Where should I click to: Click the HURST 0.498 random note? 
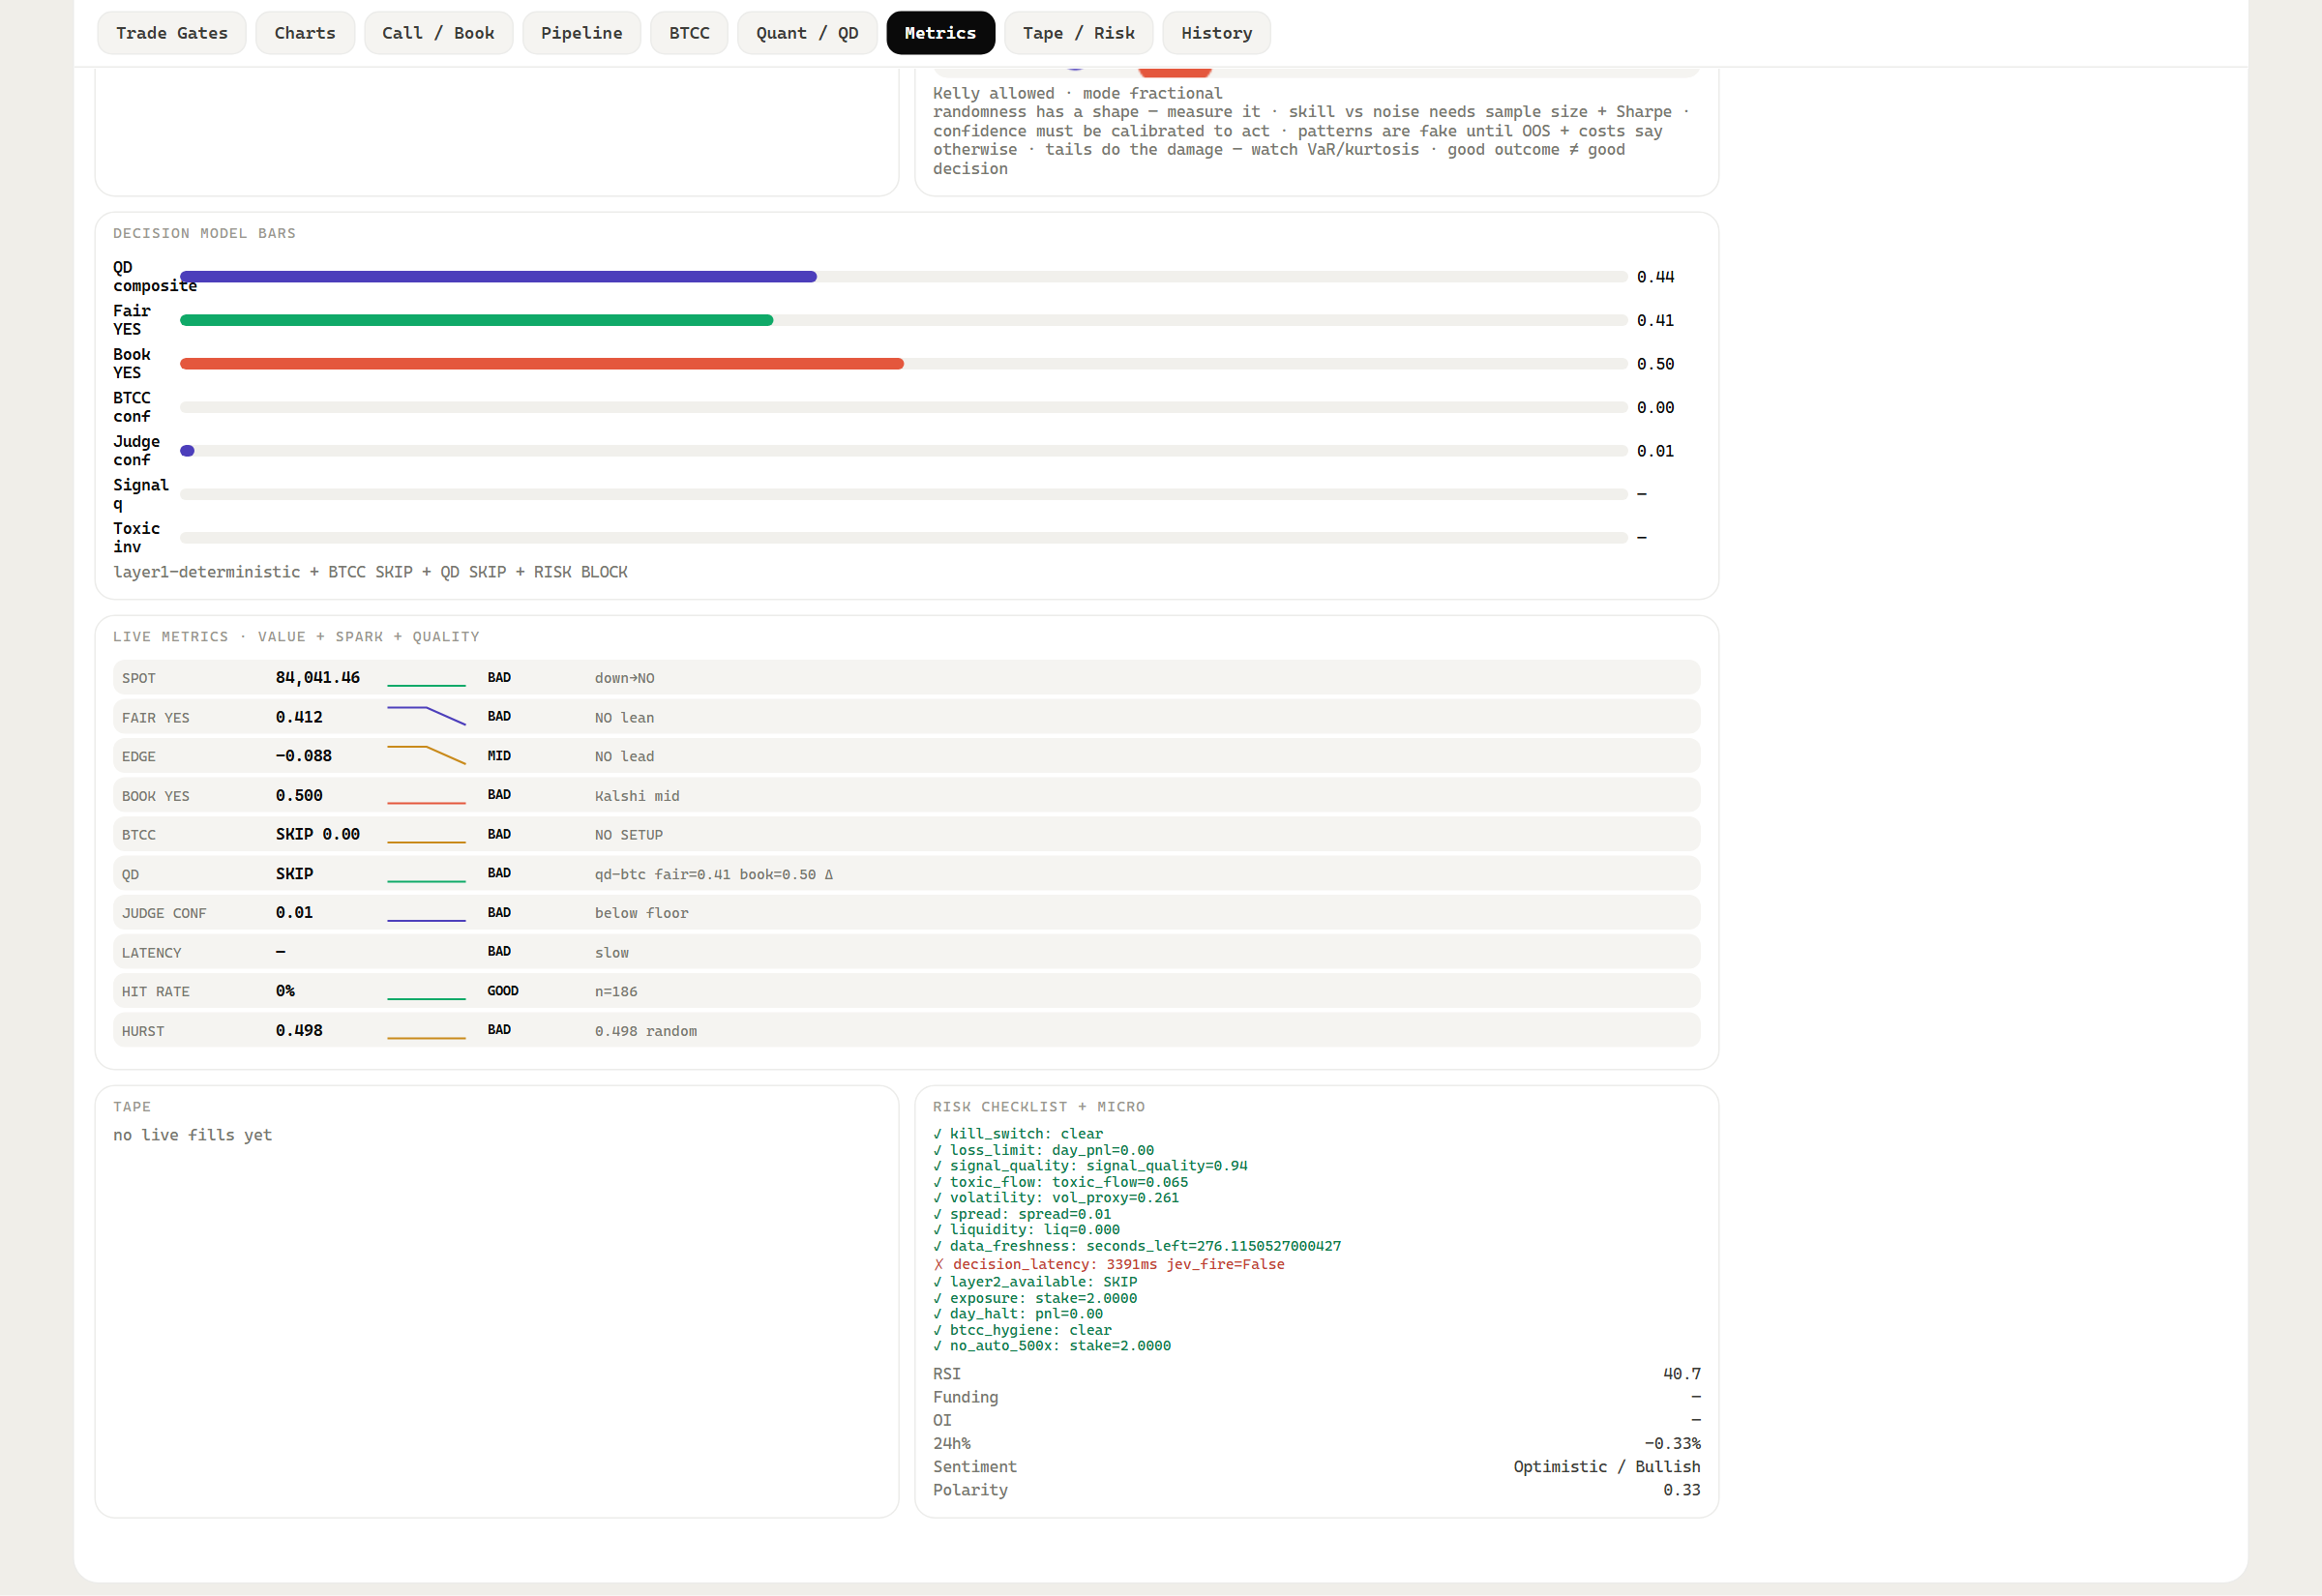[646, 1031]
